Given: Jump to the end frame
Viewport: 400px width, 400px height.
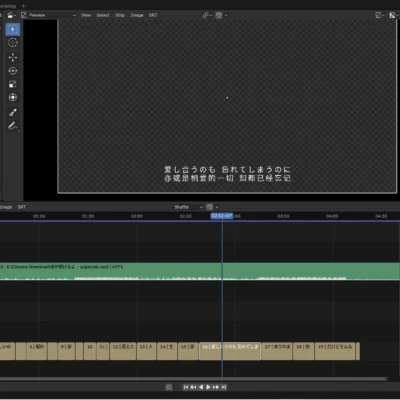Looking at the screenshot, I should (224, 387).
